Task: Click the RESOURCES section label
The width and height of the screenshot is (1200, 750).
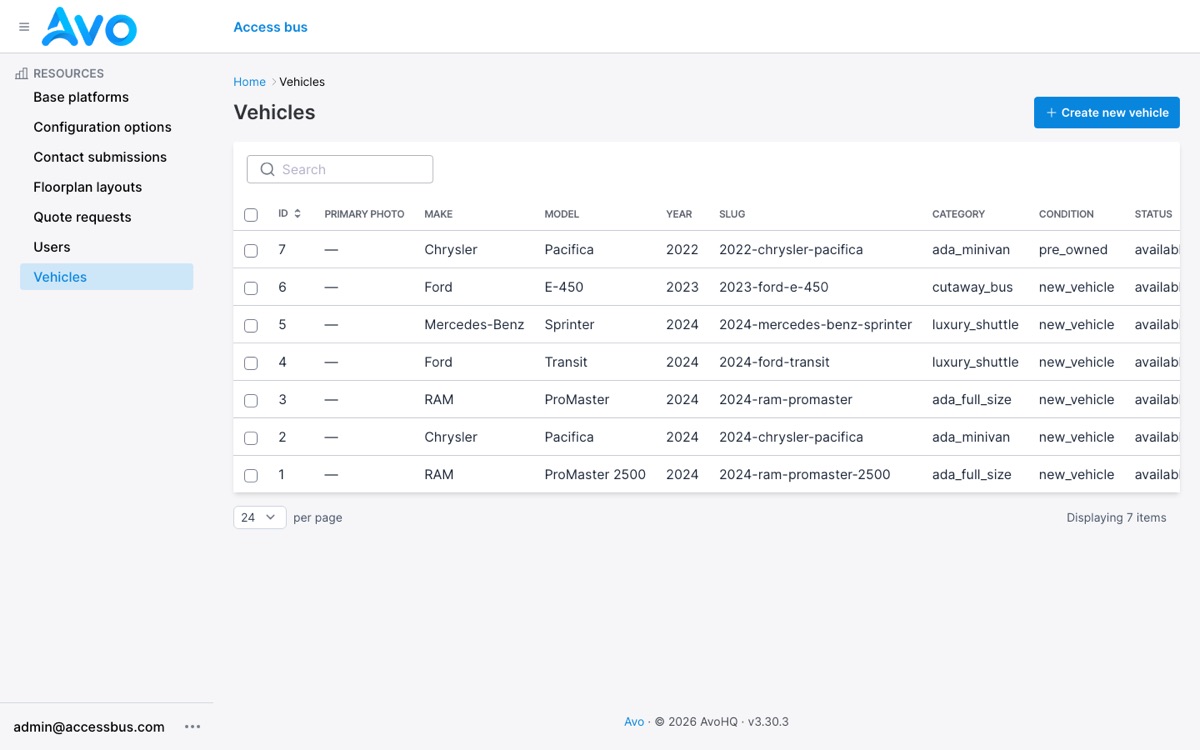Action: [68, 73]
